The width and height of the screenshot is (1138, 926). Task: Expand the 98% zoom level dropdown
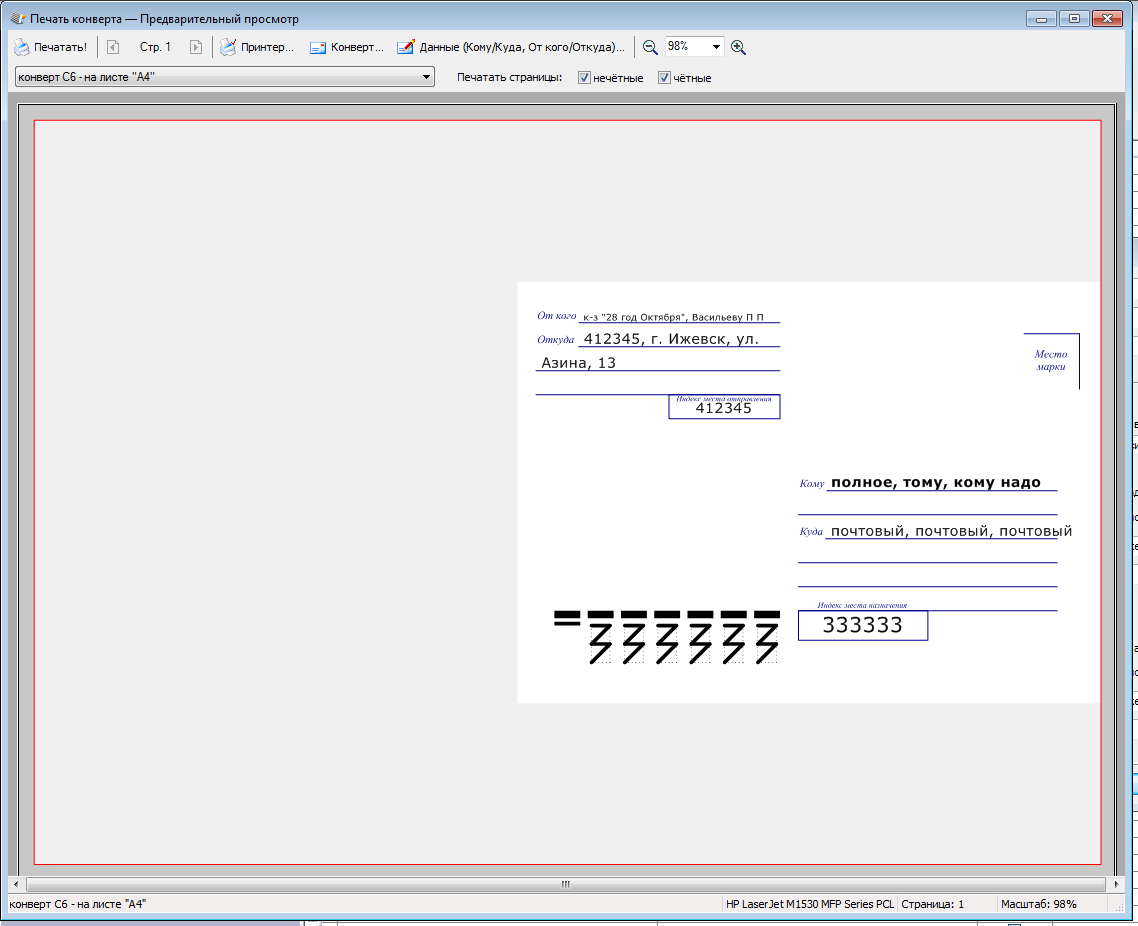click(716, 47)
